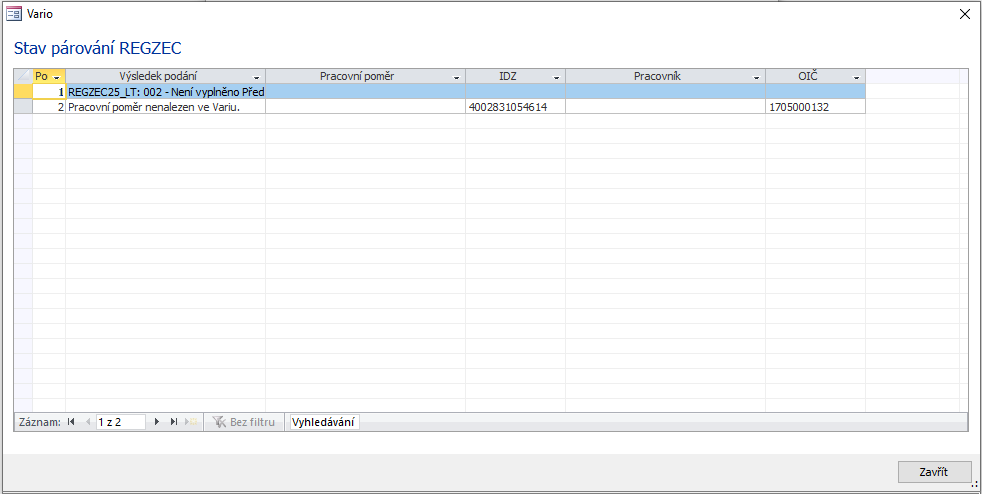Expand the Pracovní poměr column dropdown

[457, 77]
